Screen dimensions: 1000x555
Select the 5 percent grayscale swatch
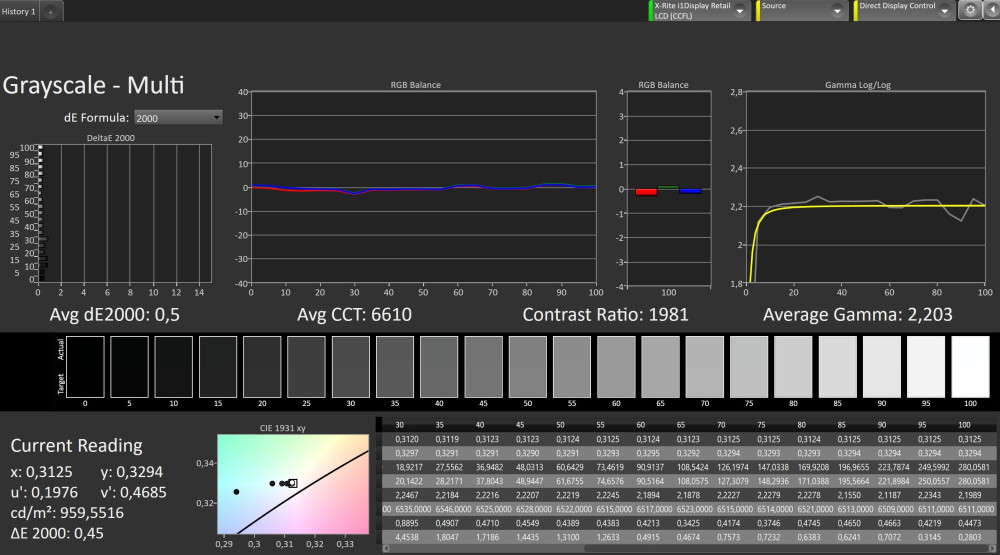129,367
